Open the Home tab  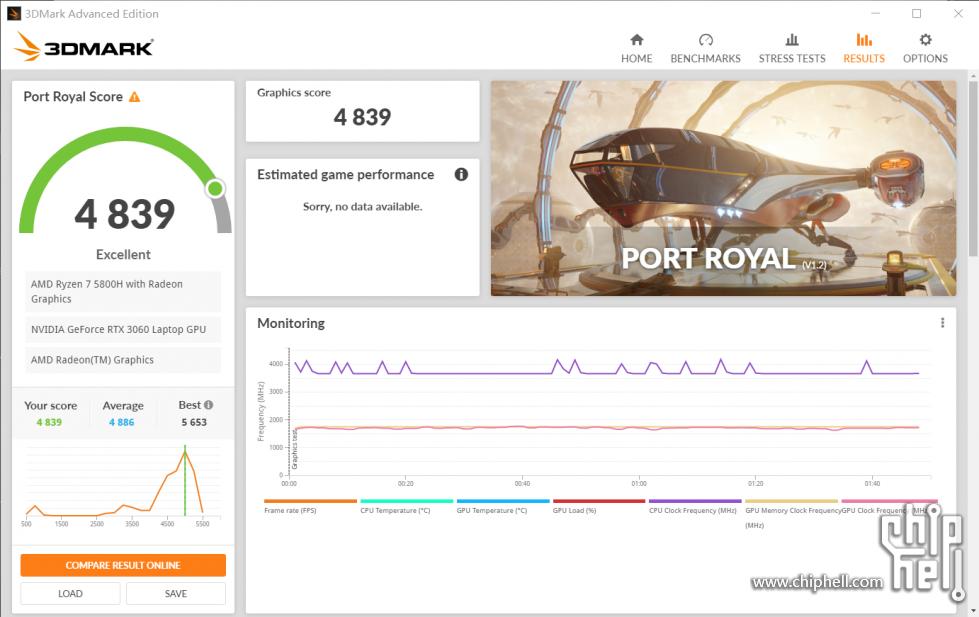click(x=636, y=49)
